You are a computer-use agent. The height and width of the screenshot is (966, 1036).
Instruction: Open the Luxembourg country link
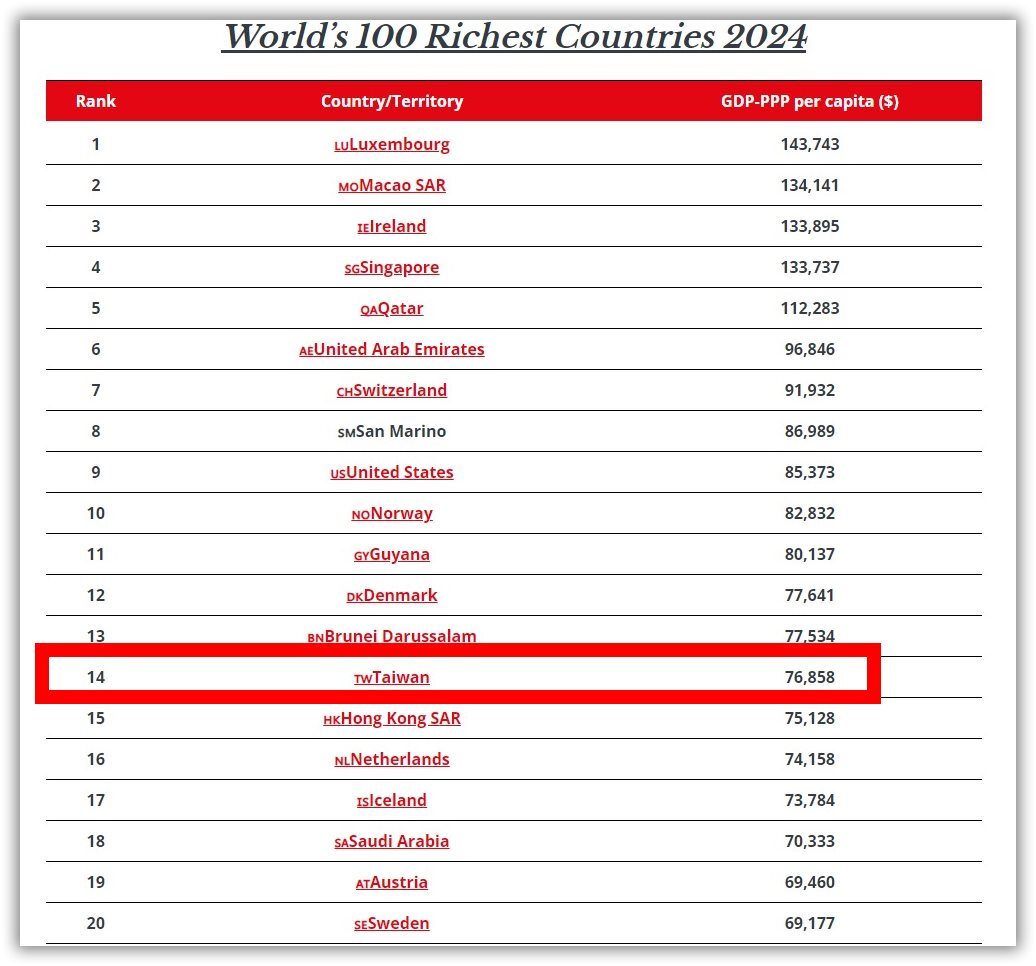[x=392, y=145]
